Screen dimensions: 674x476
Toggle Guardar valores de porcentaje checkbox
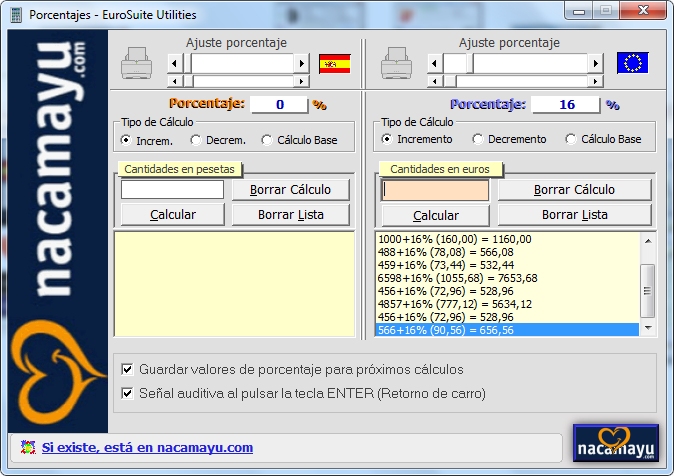point(127,370)
